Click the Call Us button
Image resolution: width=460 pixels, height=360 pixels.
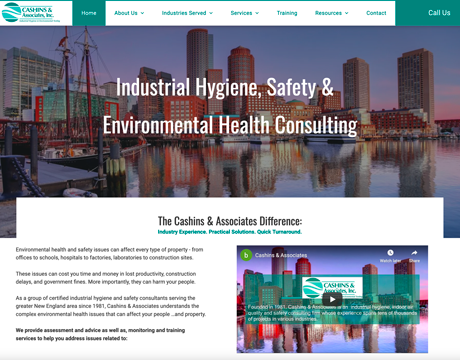(439, 13)
